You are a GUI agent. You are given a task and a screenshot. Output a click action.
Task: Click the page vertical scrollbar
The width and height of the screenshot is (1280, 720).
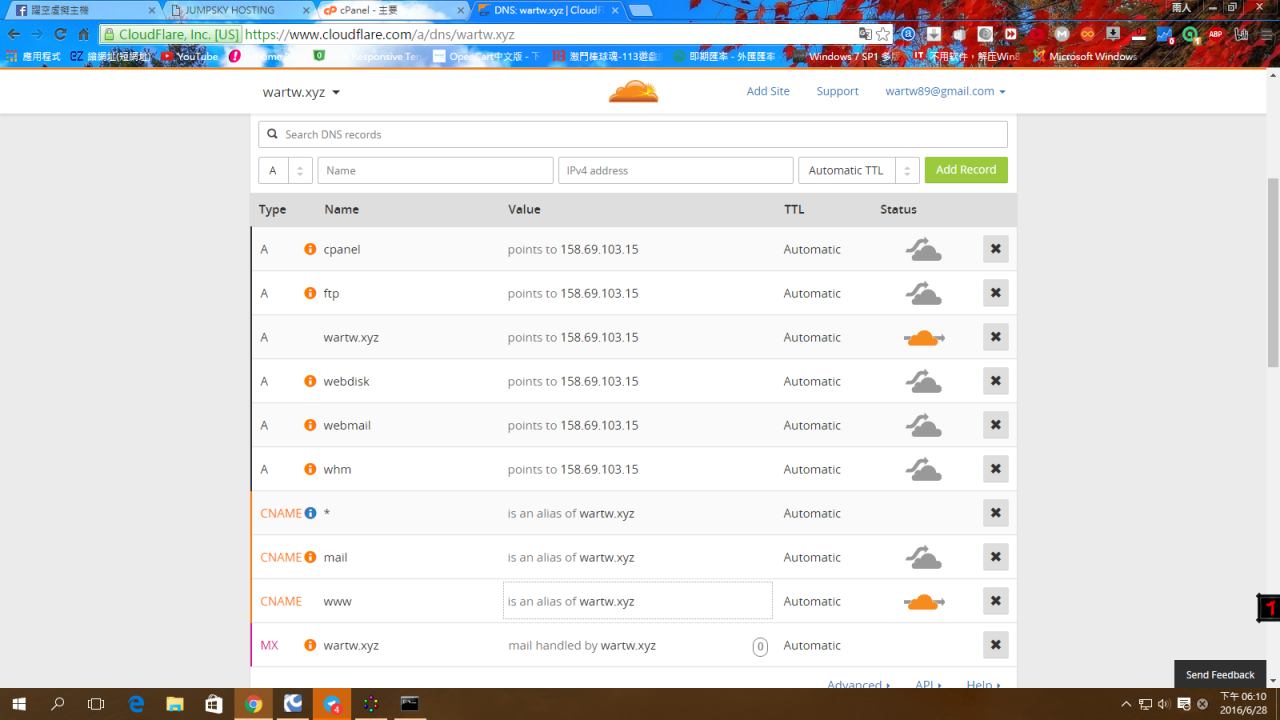(1272, 273)
